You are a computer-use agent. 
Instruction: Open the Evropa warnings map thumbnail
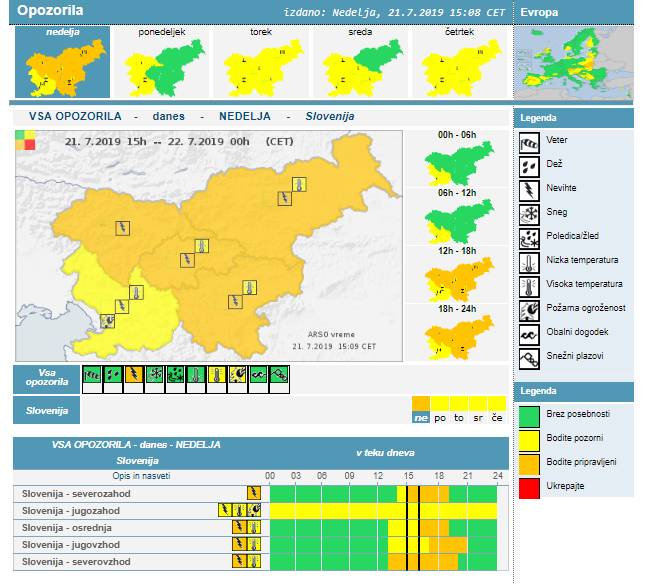click(x=572, y=61)
